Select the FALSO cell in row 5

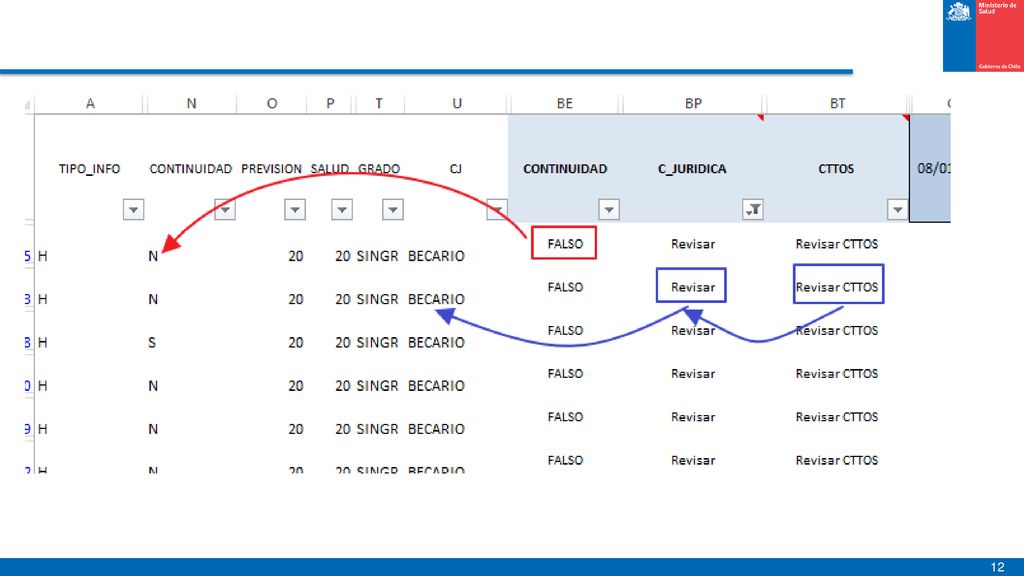coord(564,243)
